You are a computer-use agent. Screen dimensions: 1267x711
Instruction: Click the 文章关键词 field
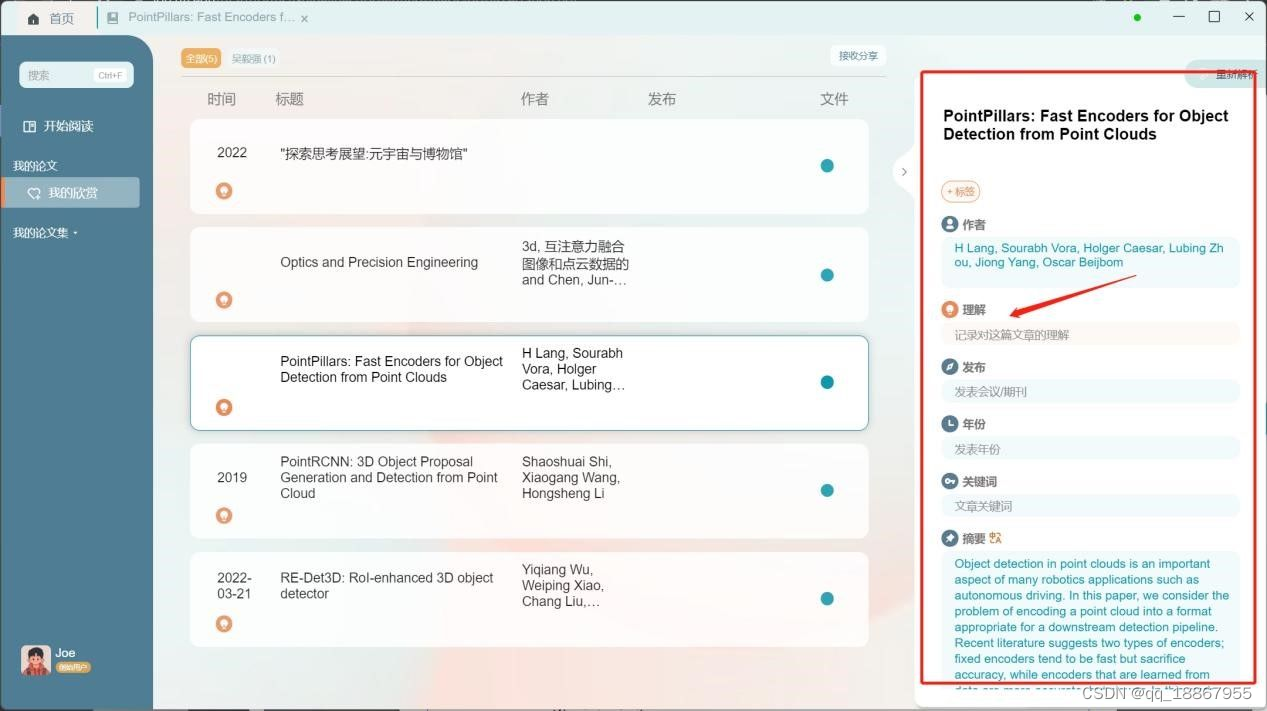(1090, 506)
